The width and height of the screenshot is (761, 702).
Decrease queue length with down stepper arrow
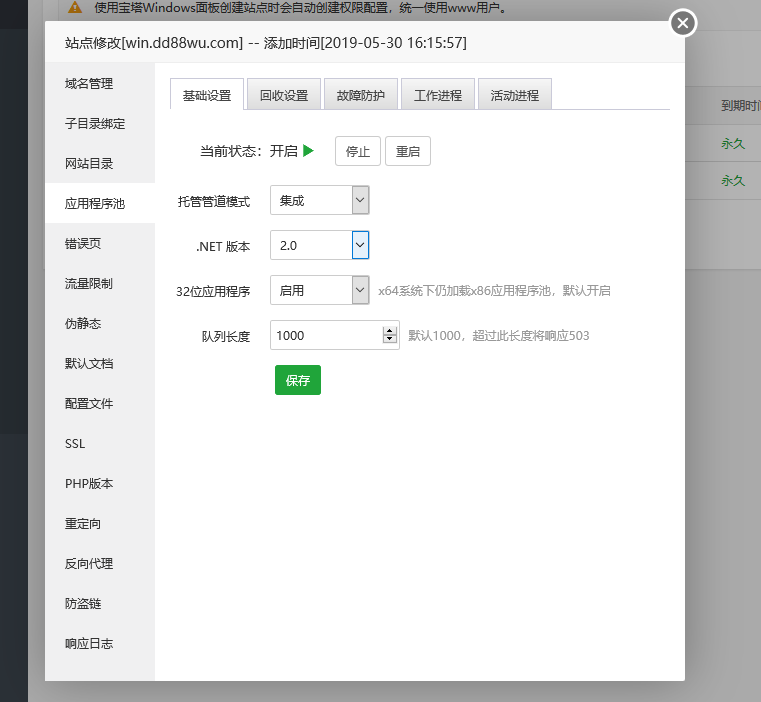pos(389,339)
